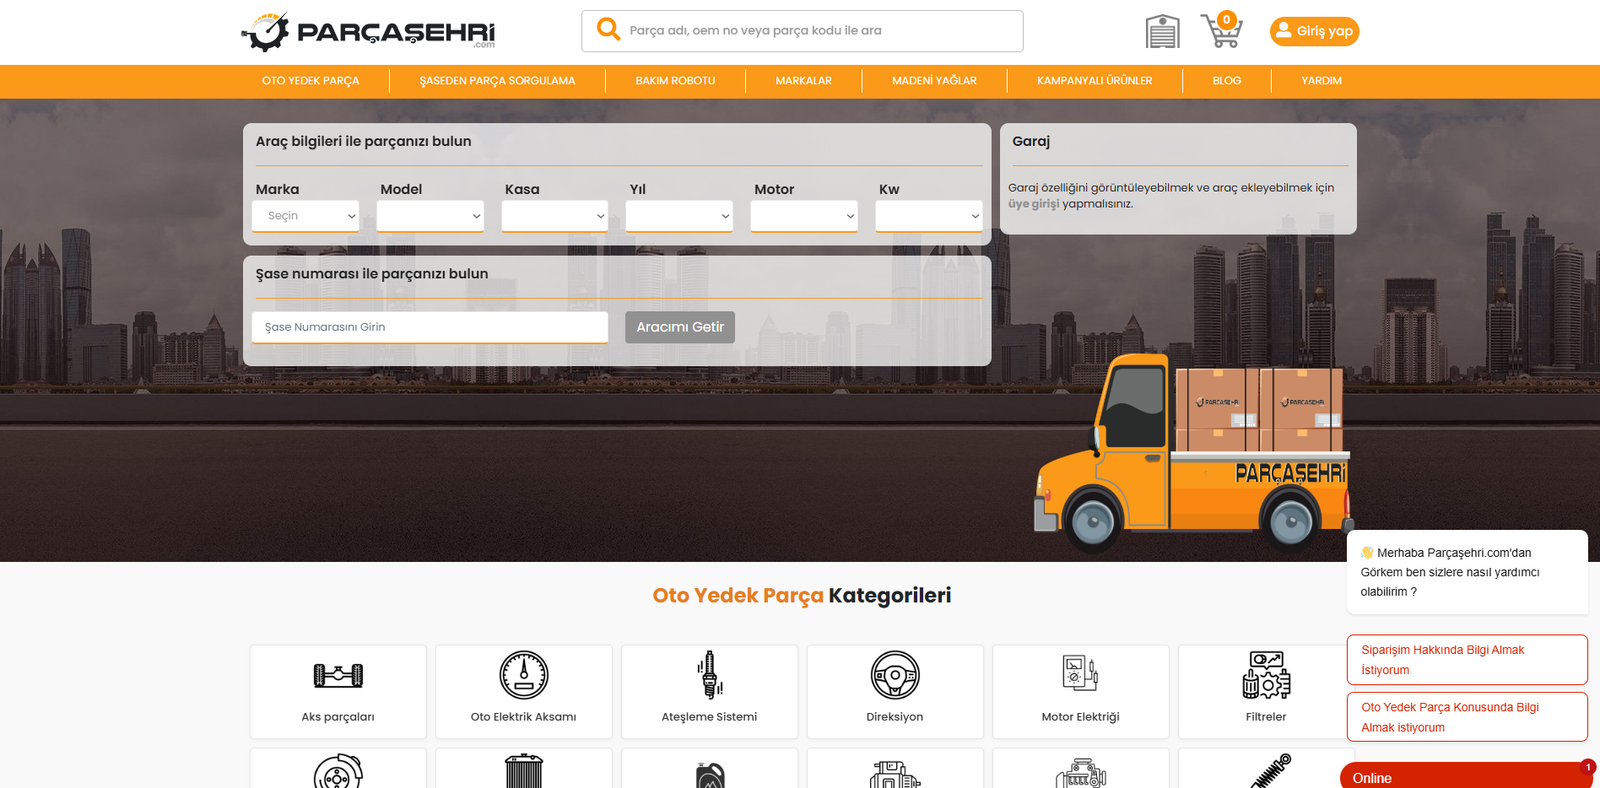
Task: Select the Filtreler category icon
Action: click(1266, 675)
